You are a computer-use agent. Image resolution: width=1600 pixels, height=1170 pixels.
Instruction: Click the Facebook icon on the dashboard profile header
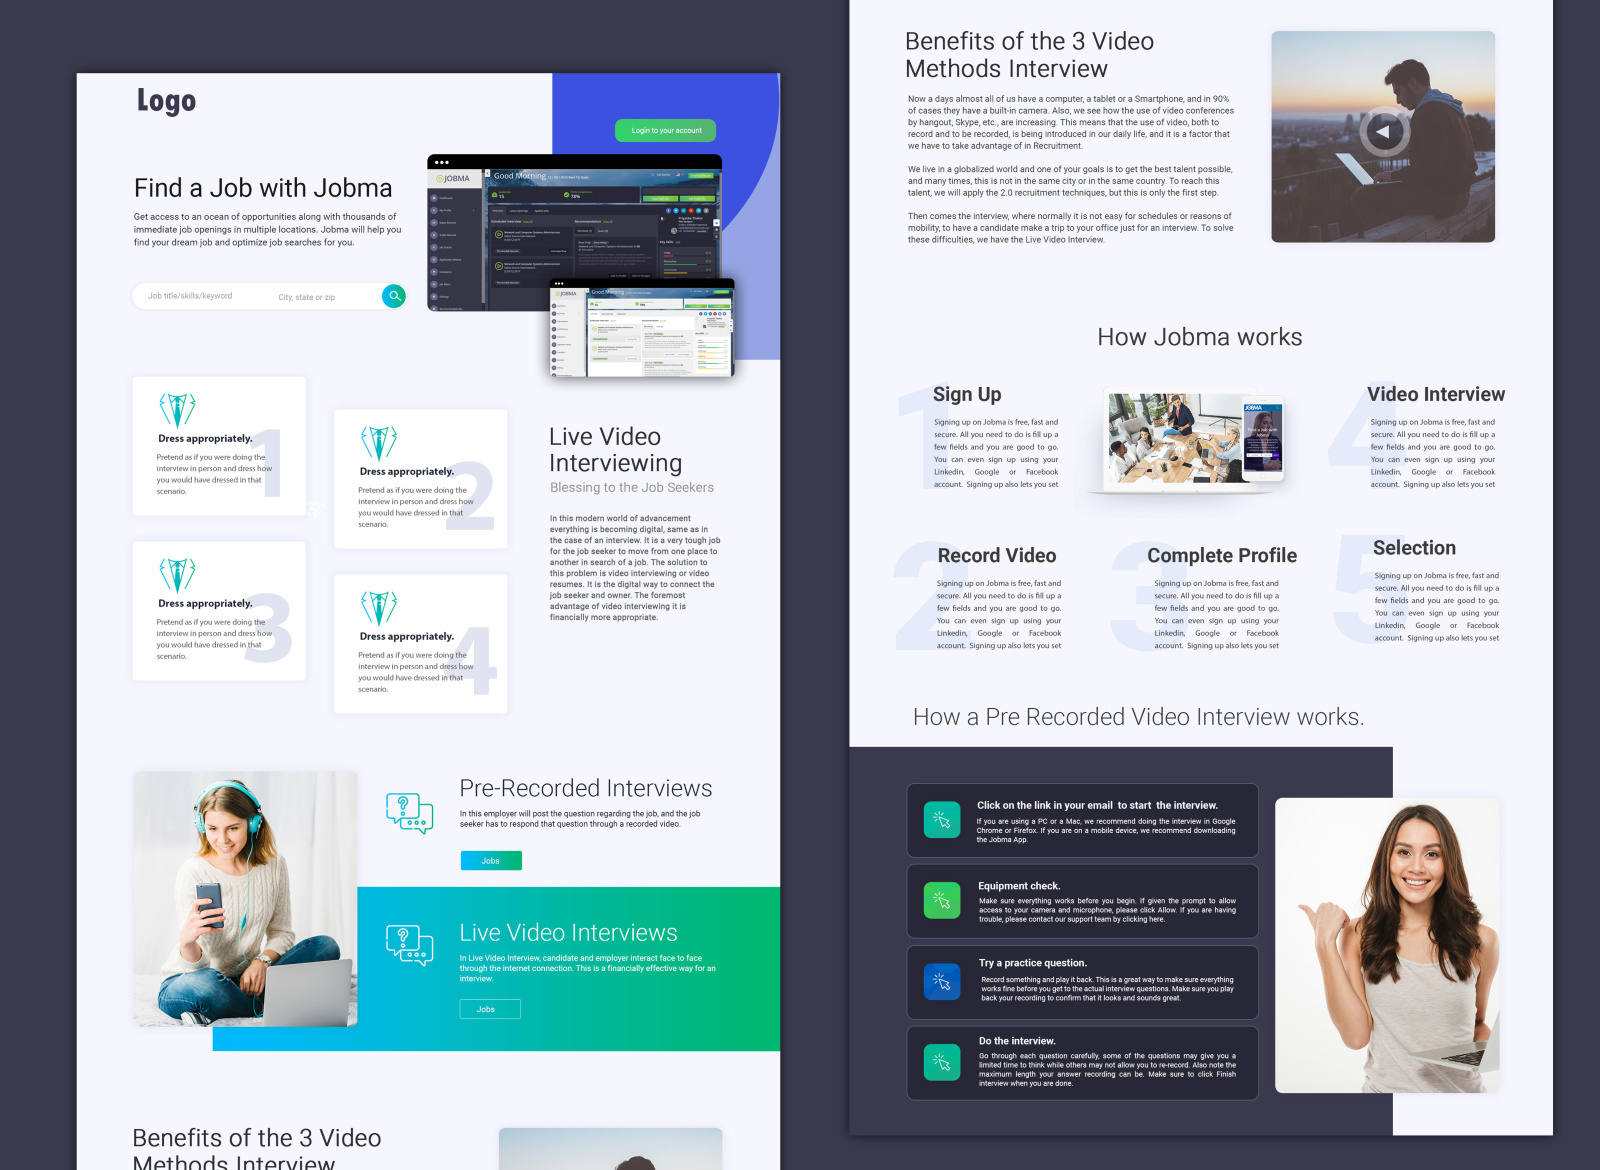click(x=668, y=211)
